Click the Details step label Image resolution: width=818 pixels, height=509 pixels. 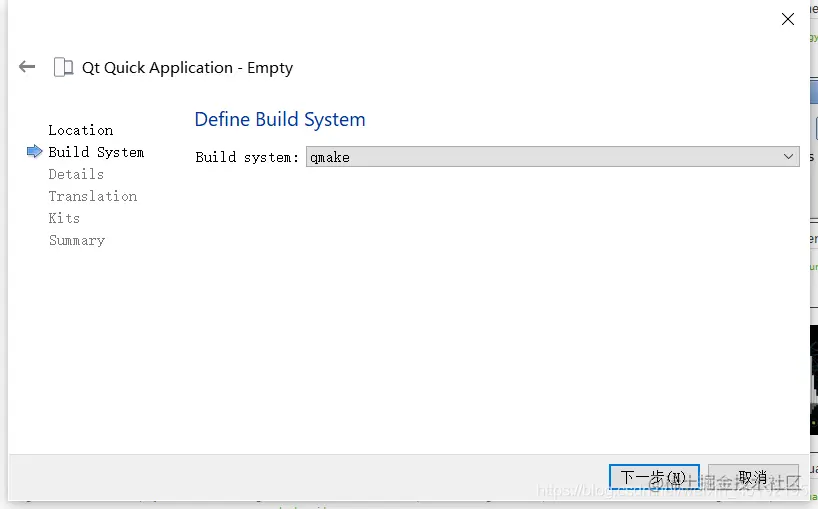[76, 174]
